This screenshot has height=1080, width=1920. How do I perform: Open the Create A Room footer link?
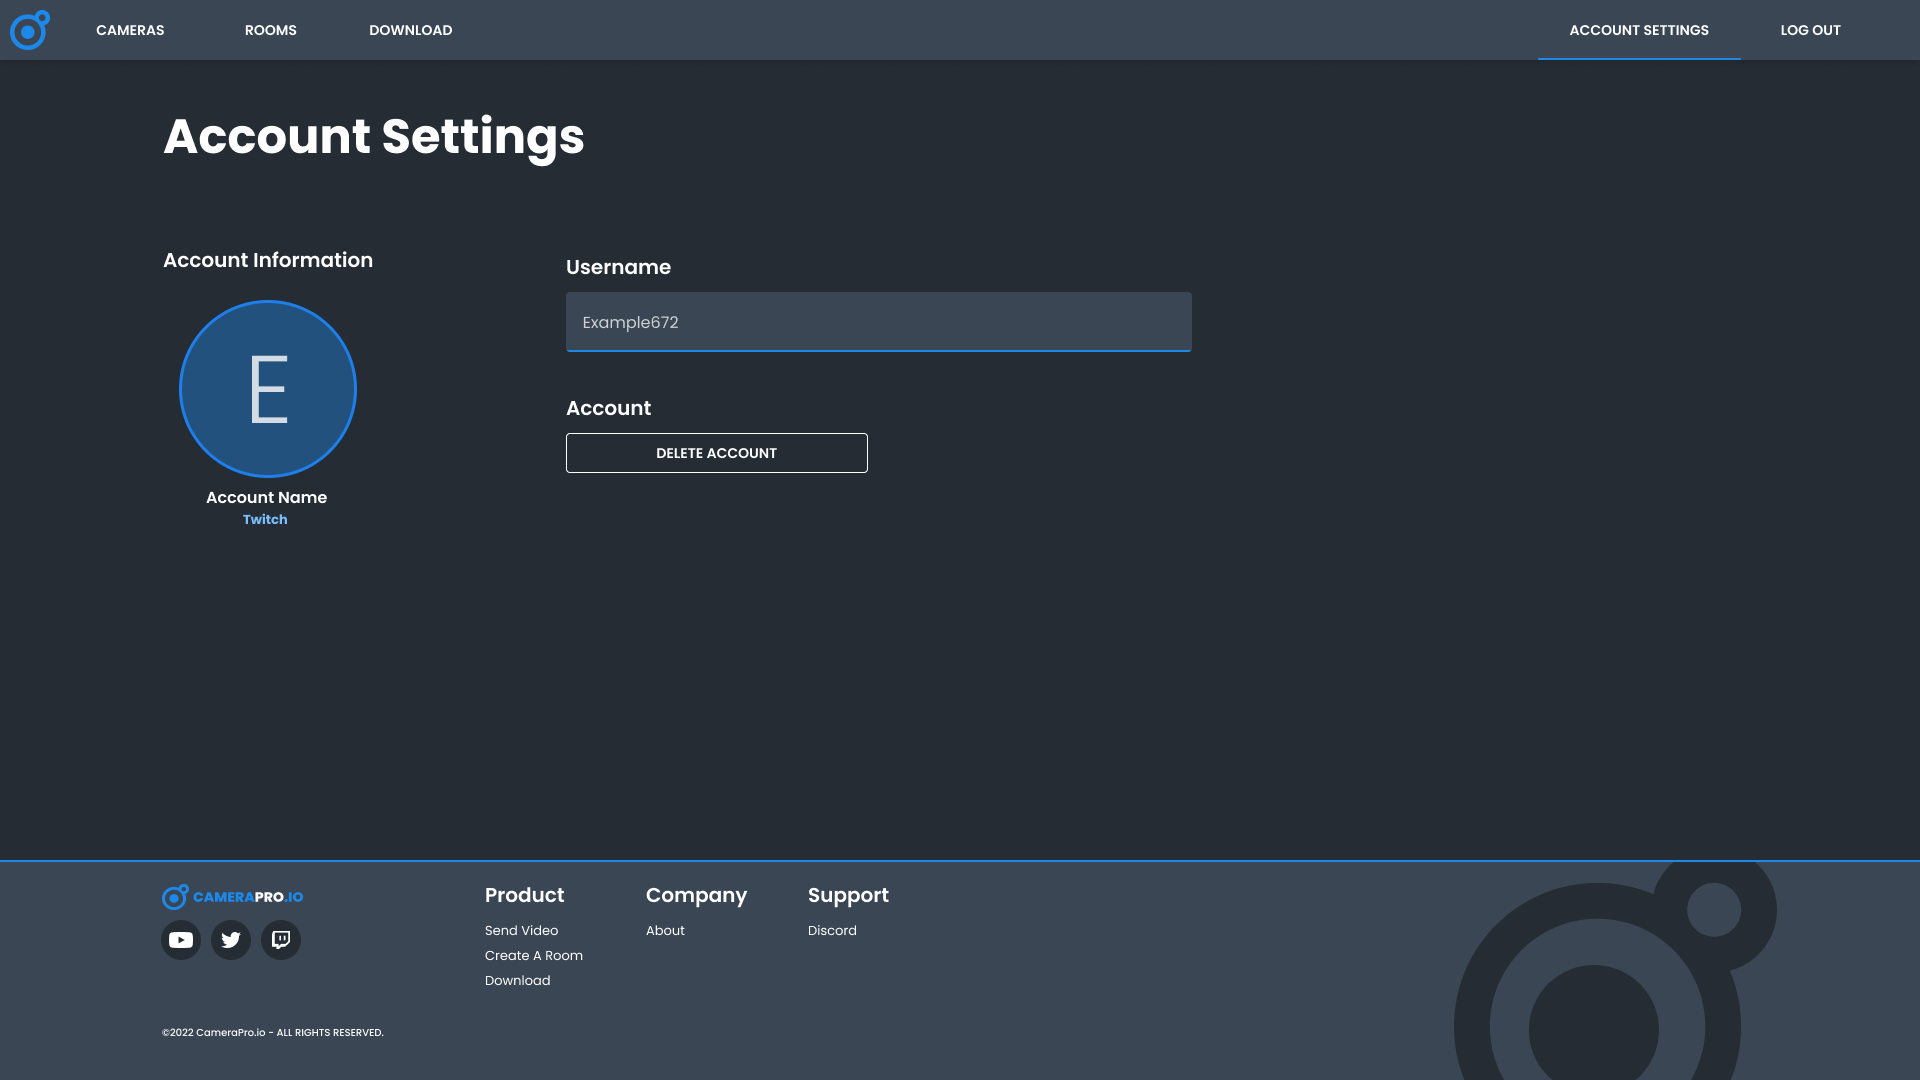[533, 956]
